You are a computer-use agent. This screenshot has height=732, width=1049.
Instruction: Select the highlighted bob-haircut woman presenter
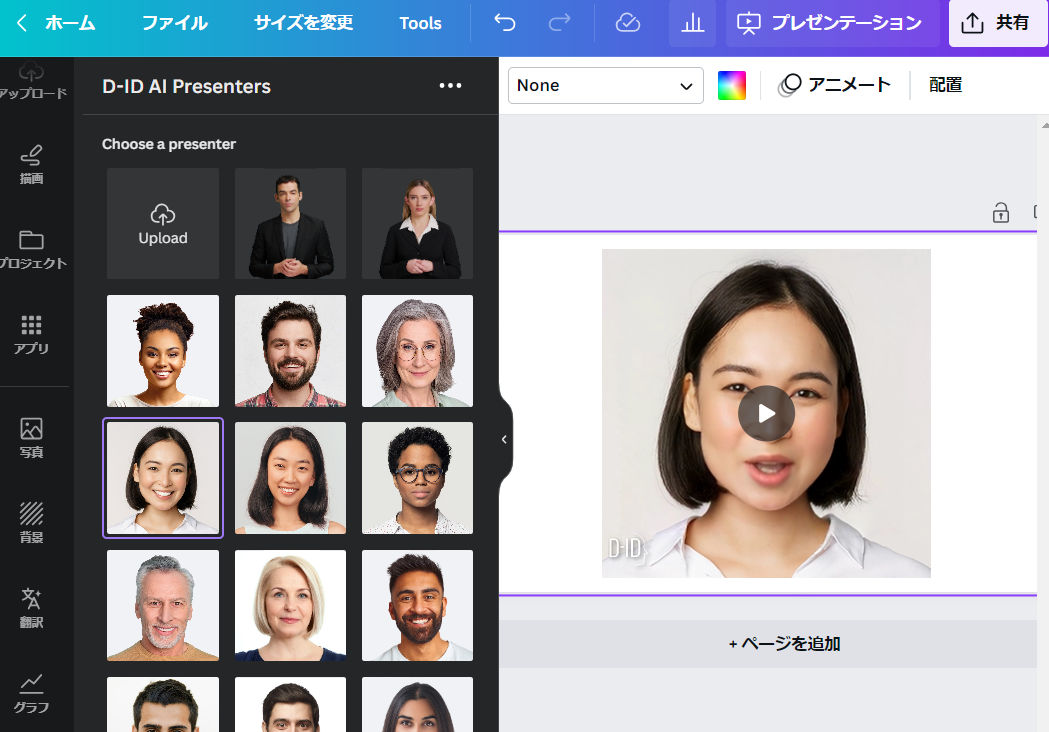pos(163,478)
